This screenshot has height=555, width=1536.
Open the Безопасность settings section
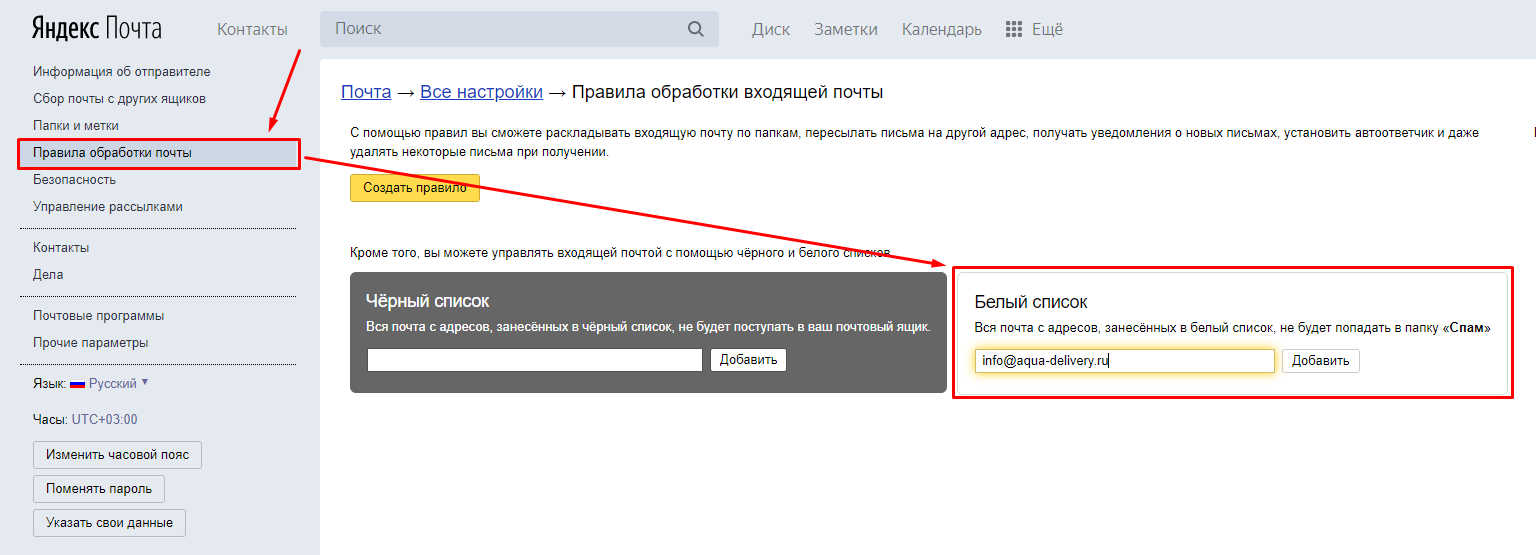[74, 180]
